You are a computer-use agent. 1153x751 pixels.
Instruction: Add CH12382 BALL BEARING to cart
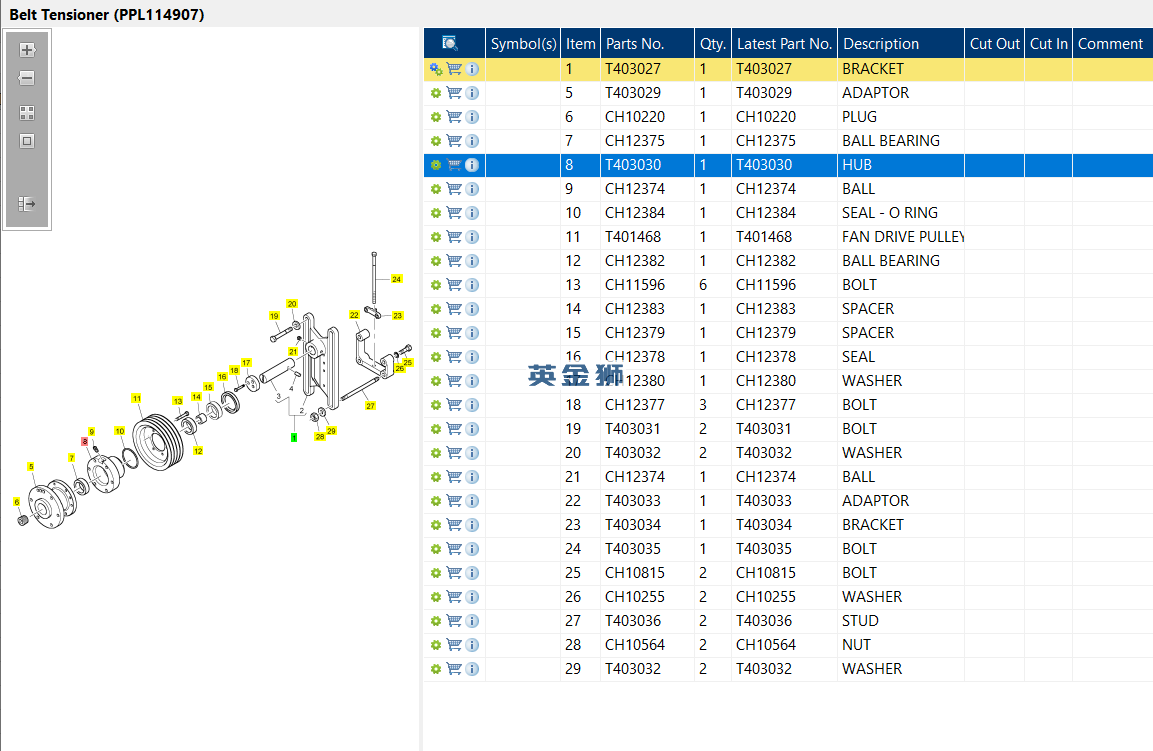[x=454, y=261]
